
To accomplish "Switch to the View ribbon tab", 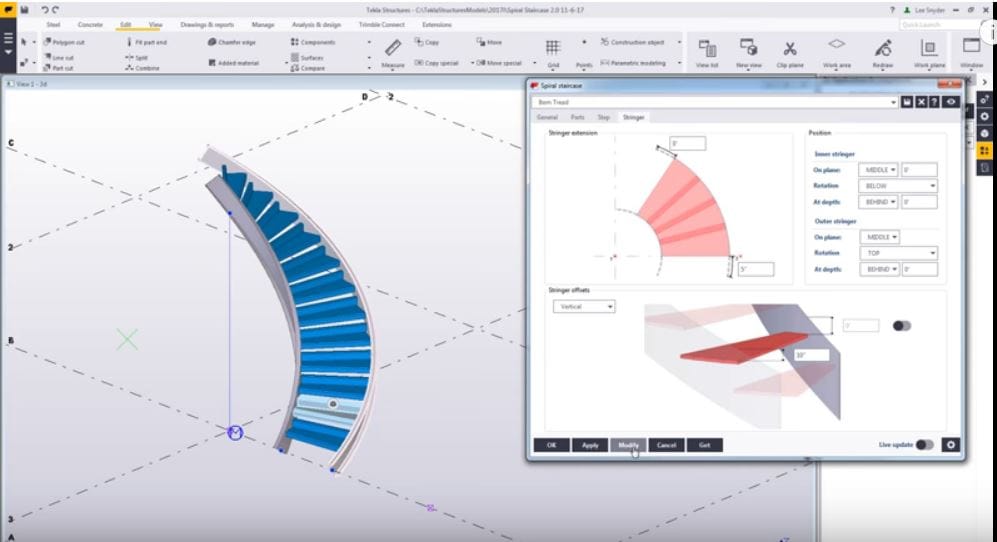I will coord(156,25).
